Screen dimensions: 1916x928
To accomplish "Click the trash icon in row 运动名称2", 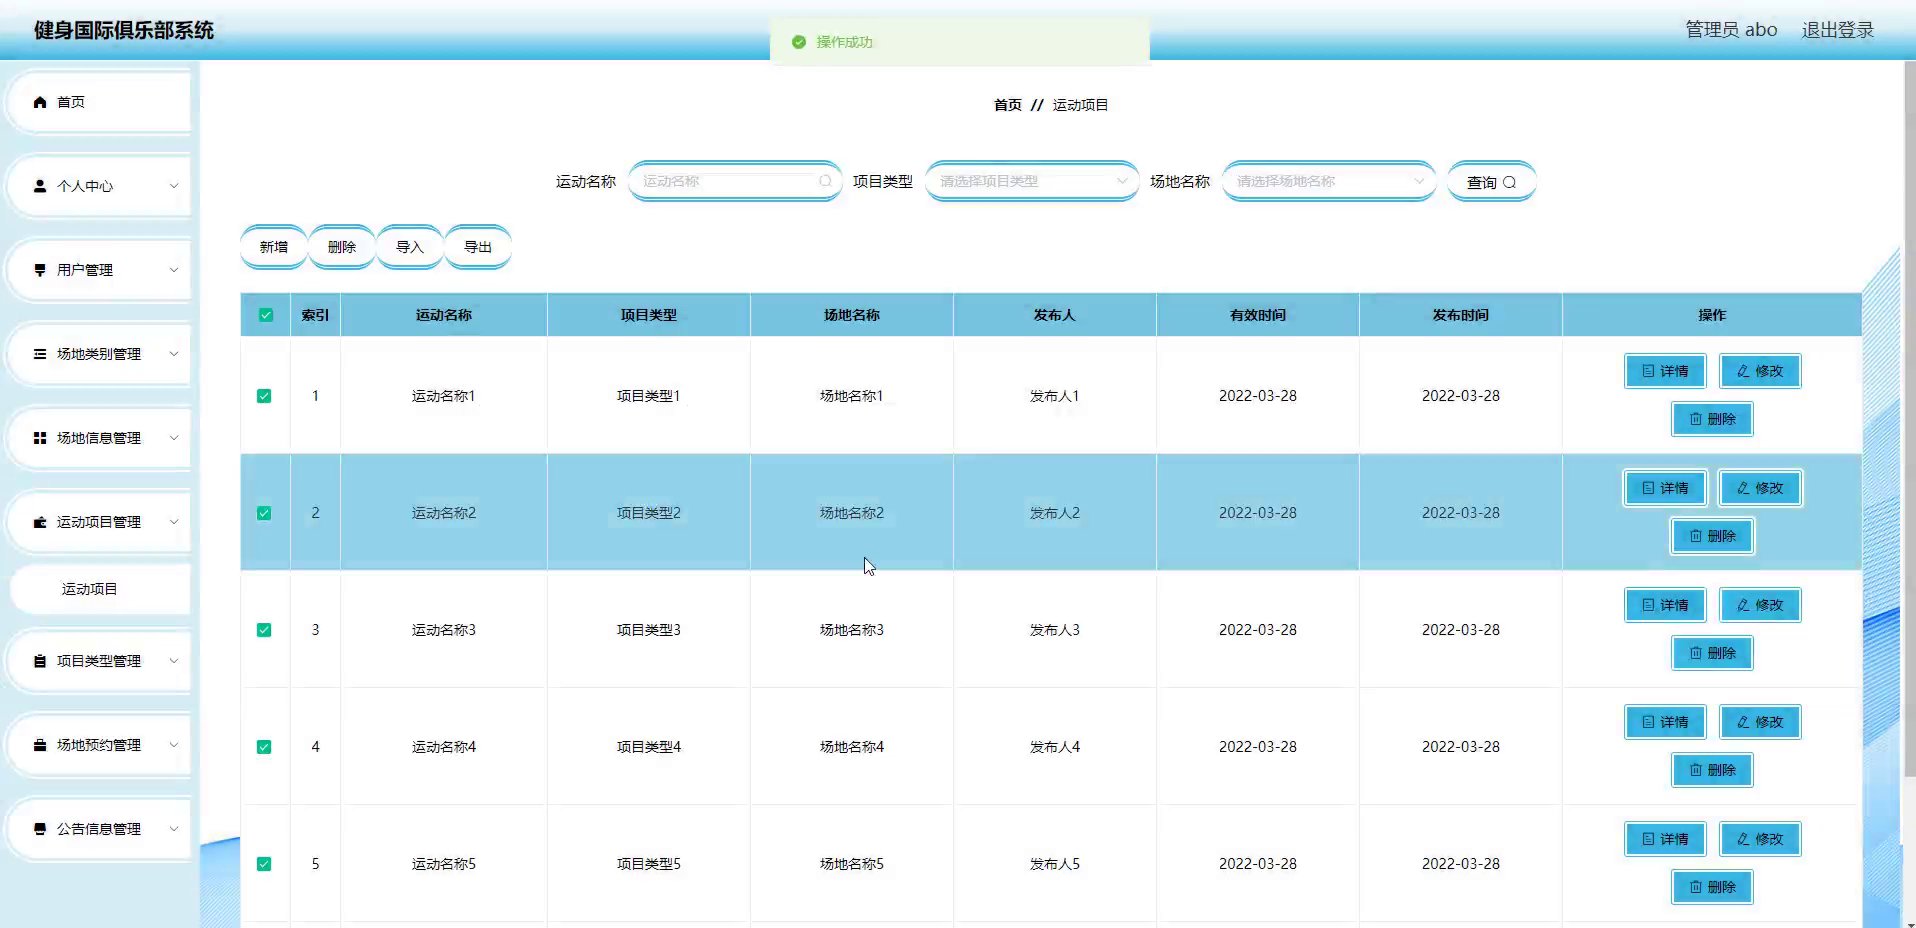I will coord(1695,536).
